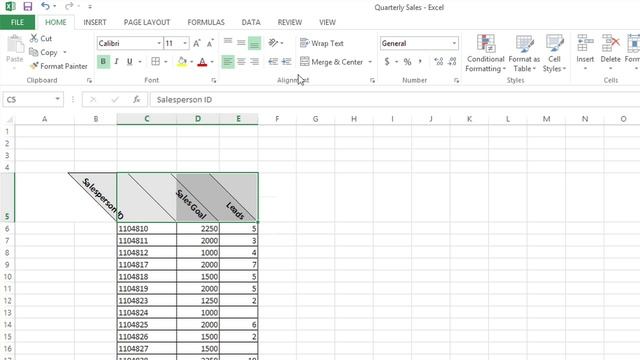
Task: Open Format as Table gallery
Action: (x=524, y=54)
